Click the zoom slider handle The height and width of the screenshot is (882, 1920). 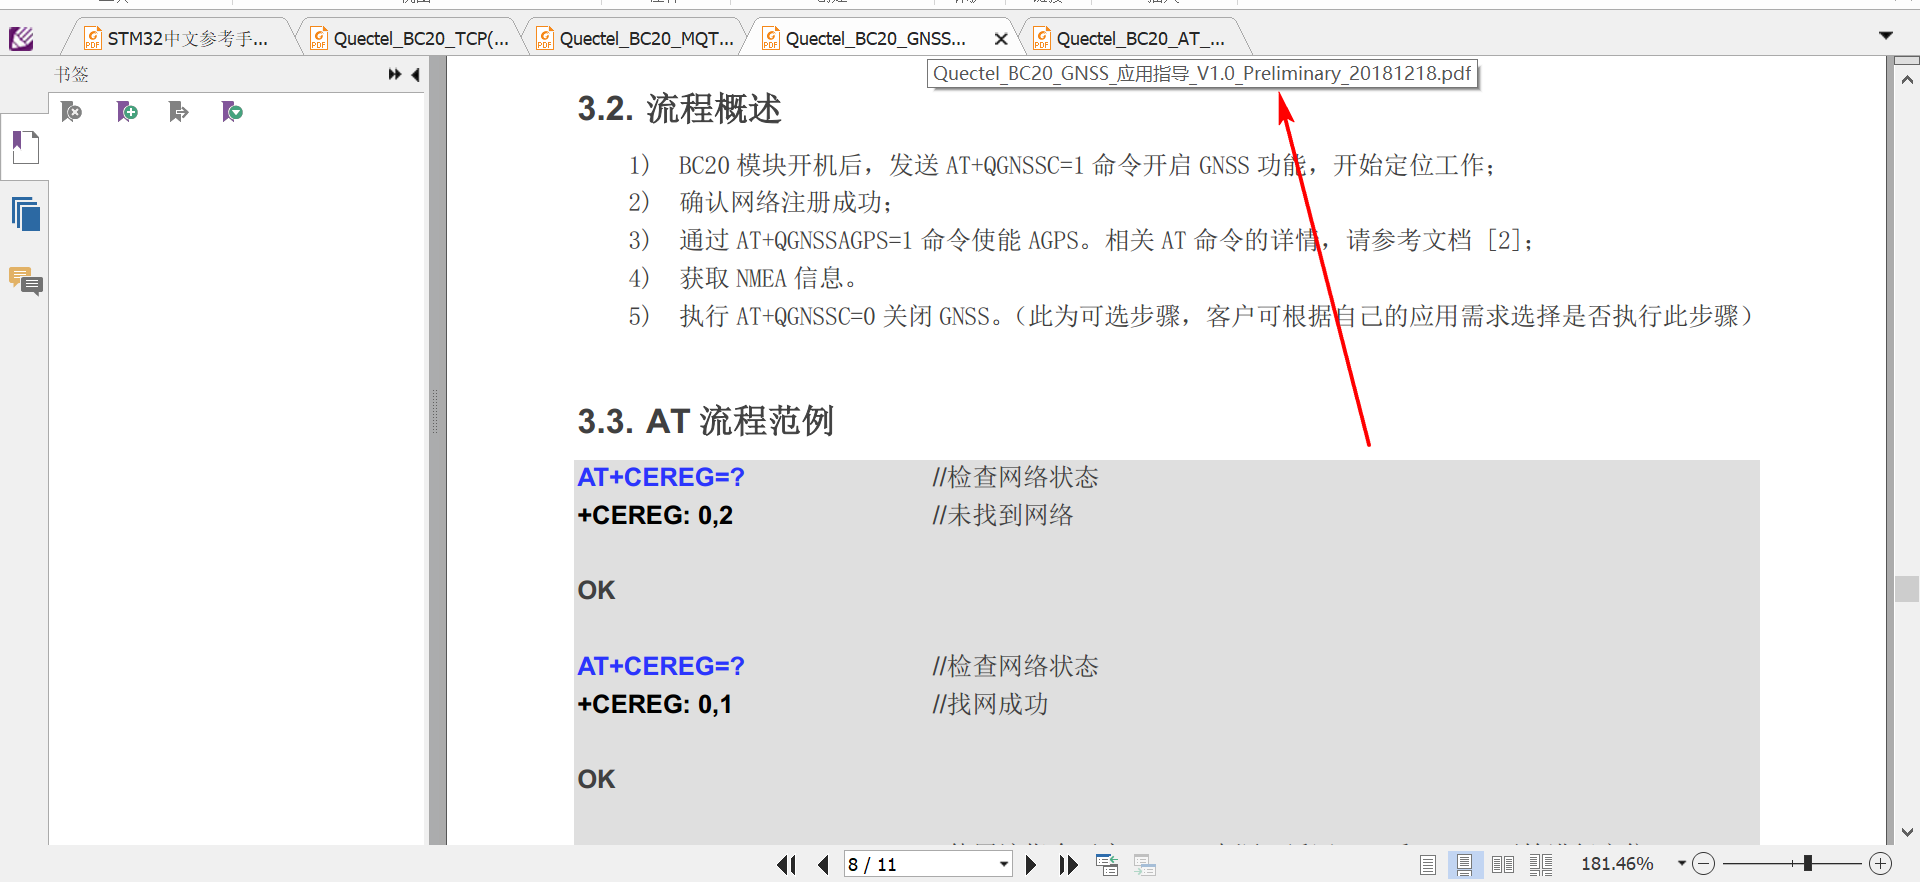(1808, 864)
